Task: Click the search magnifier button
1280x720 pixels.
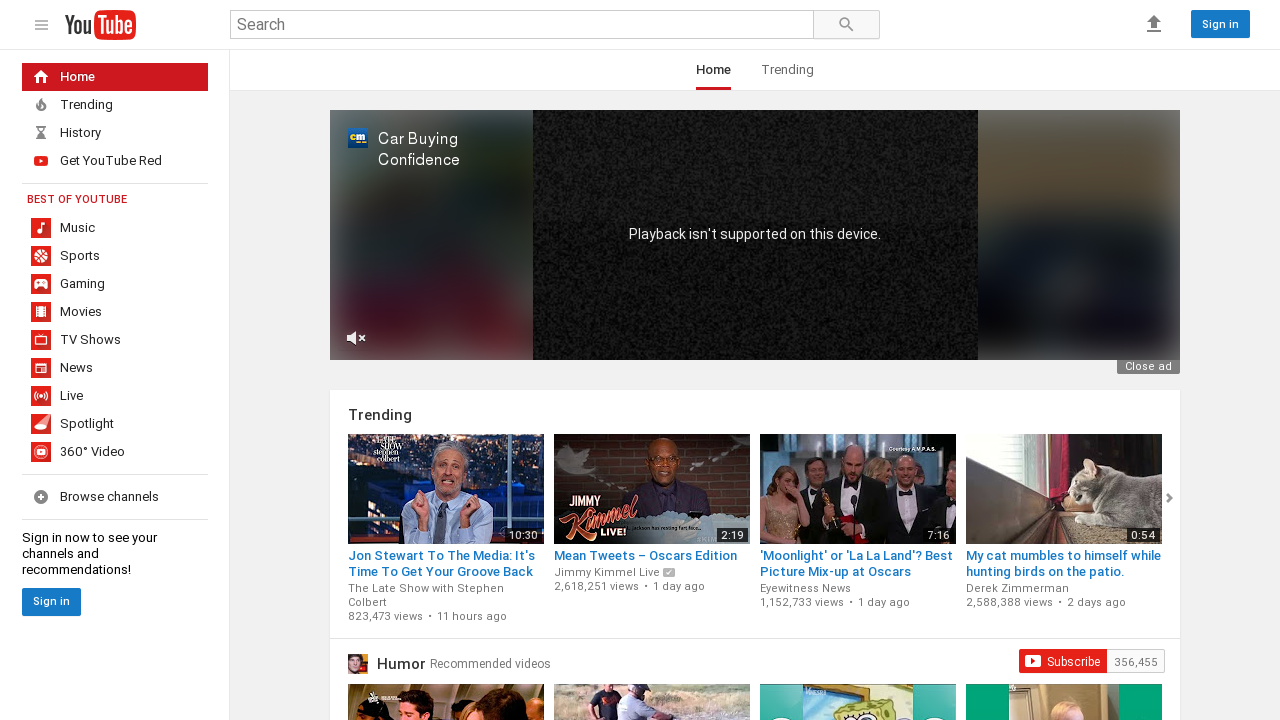Action: (x=846, y=25)
